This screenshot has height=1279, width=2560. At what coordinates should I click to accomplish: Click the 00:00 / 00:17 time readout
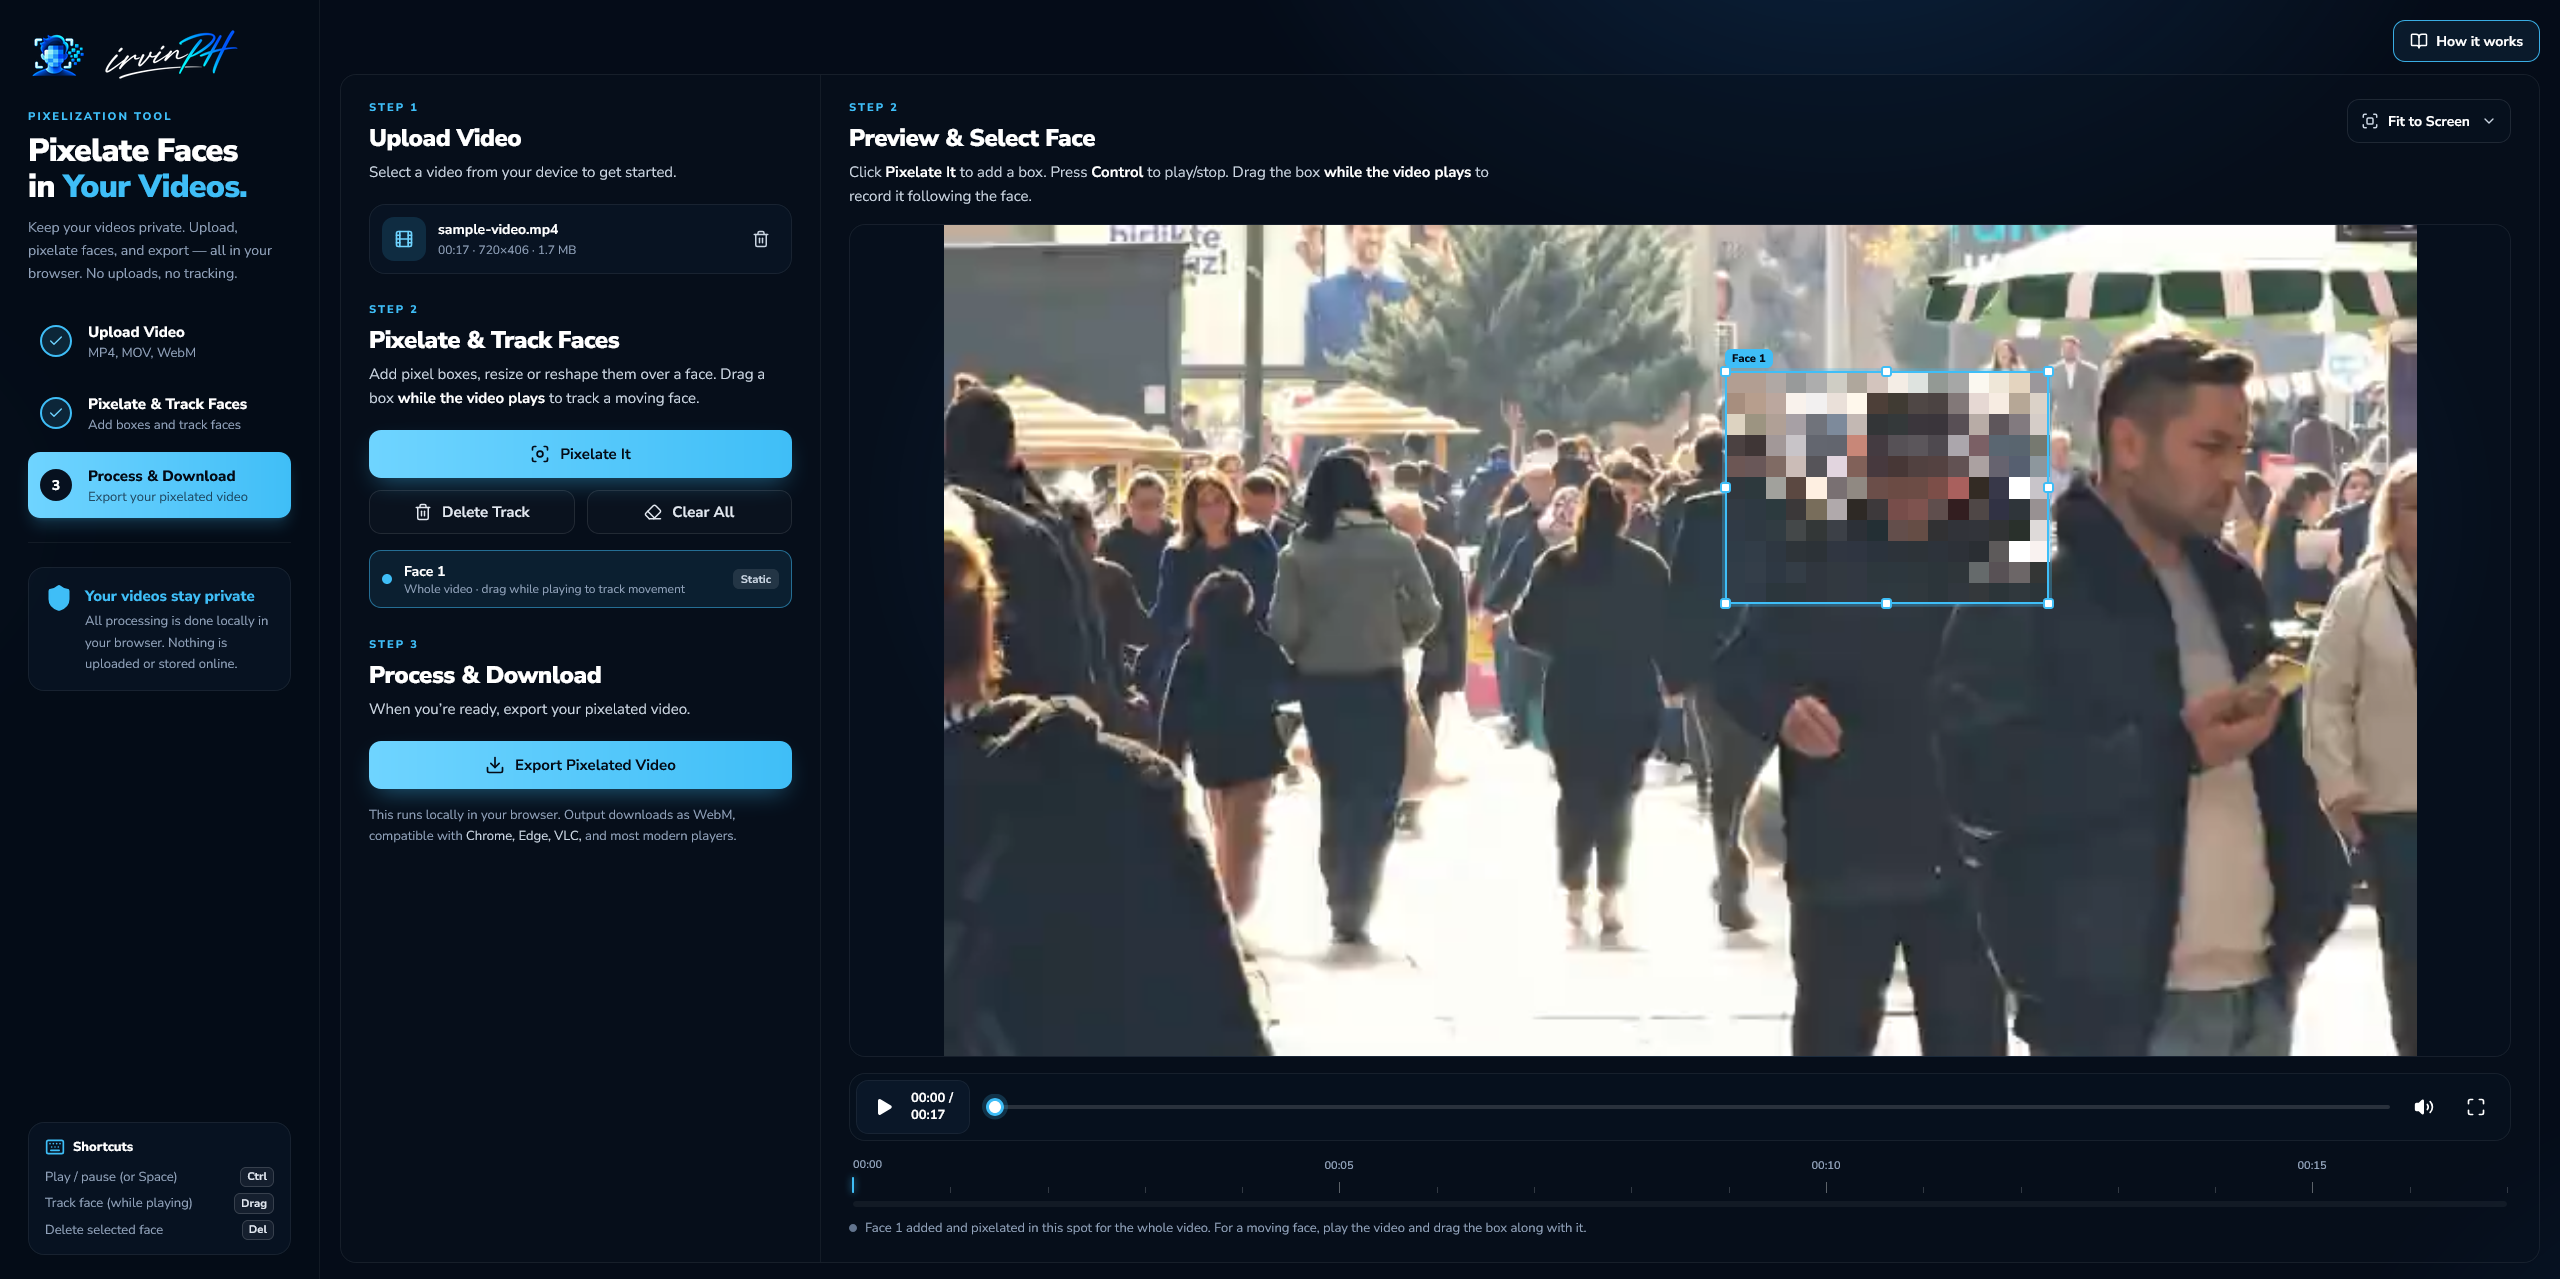pos(932,1106)
